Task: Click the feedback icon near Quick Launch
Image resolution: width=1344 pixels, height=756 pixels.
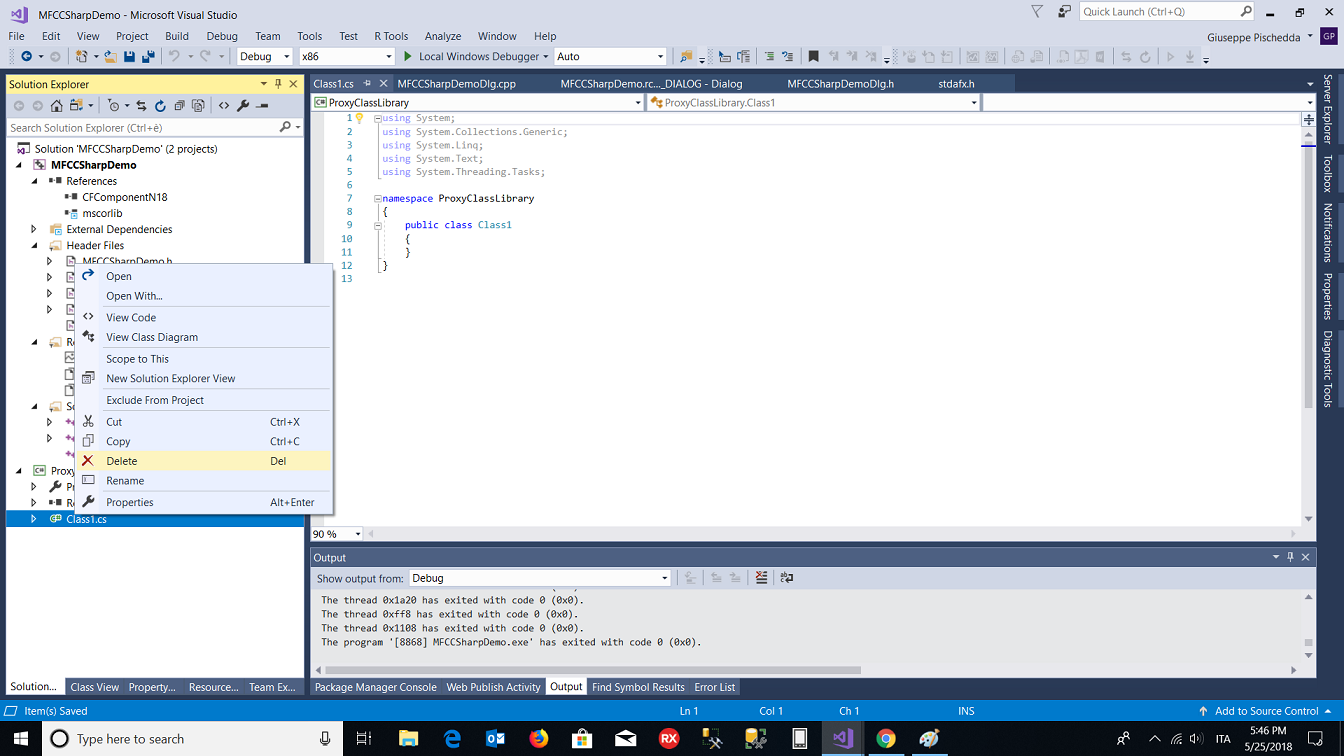Action: (1063, 12)
